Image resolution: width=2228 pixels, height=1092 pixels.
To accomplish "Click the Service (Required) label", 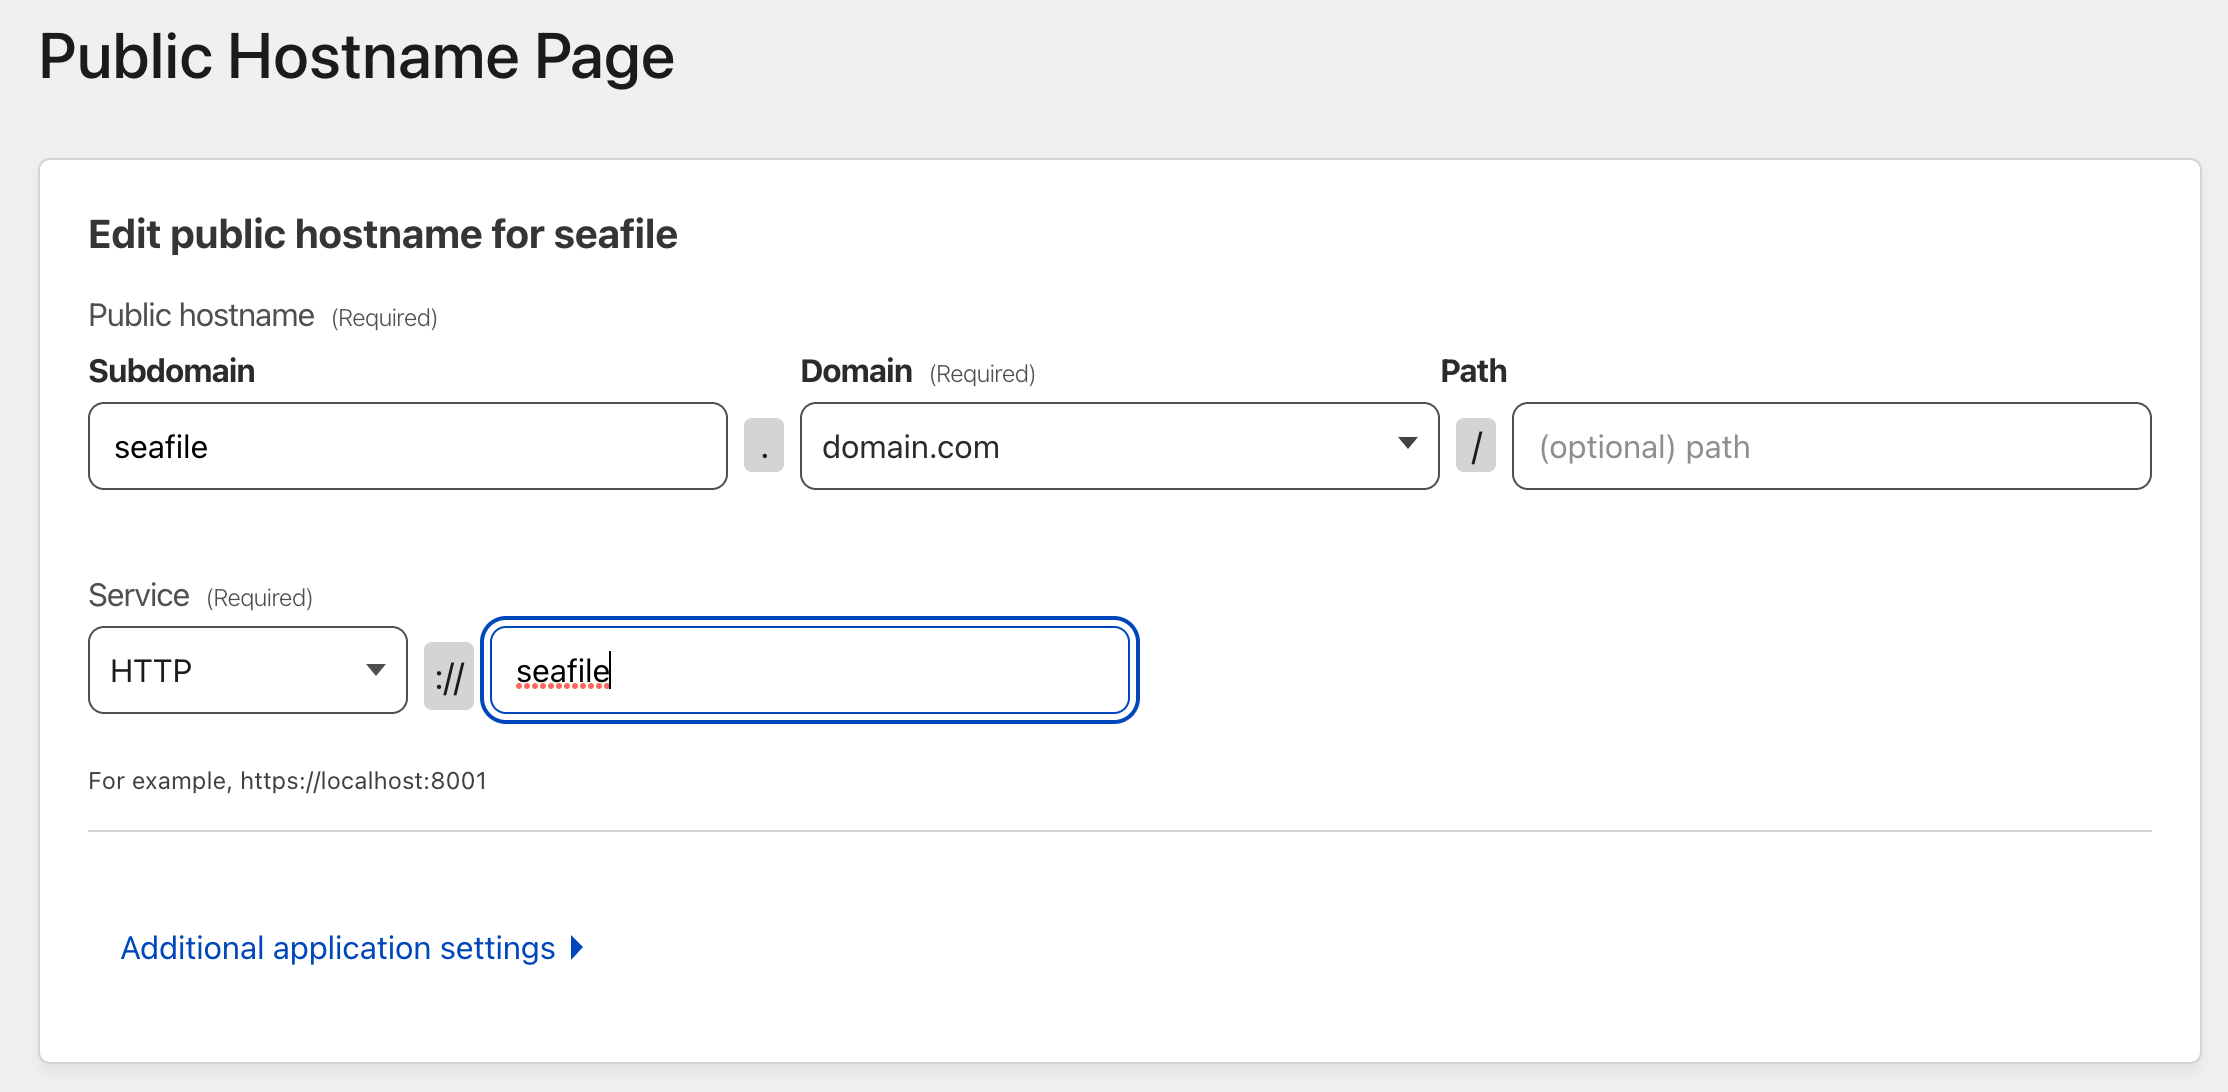I will coord(200,596).
